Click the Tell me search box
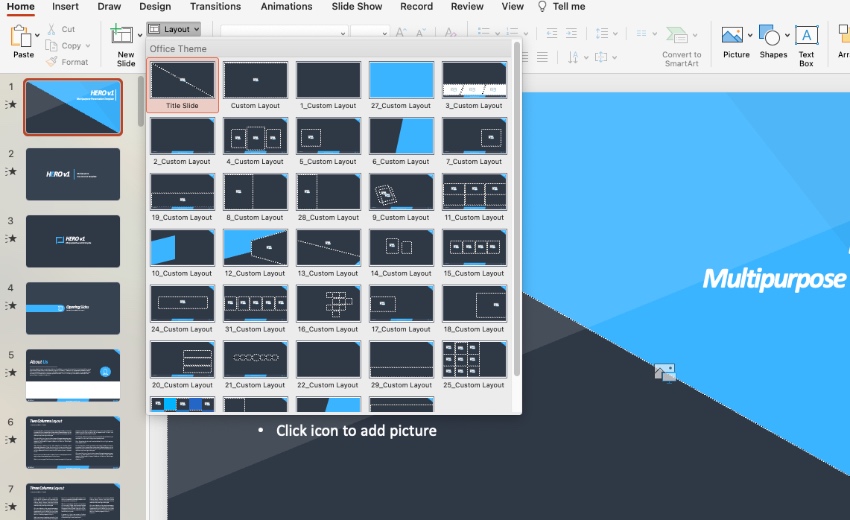This screenshot has height=520, width=850. pyautogui.click(x=561, y=7)
